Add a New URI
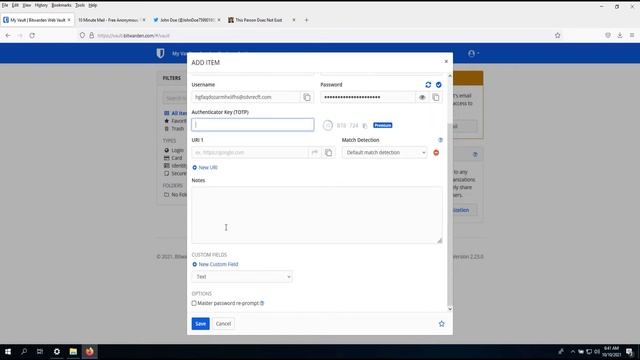Image resolution: width=640 pixels, height=360 pixels. [205, 167]
